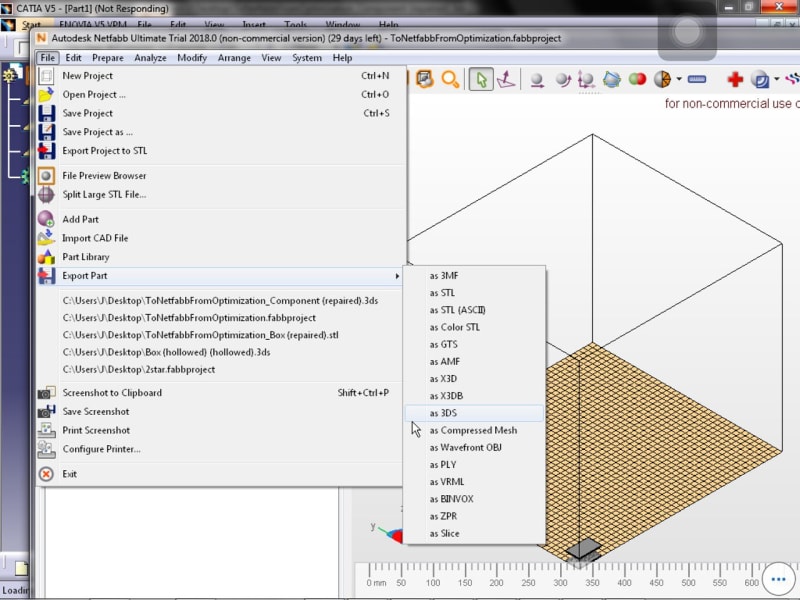Choose the move part tool icon

click(536, 80)
